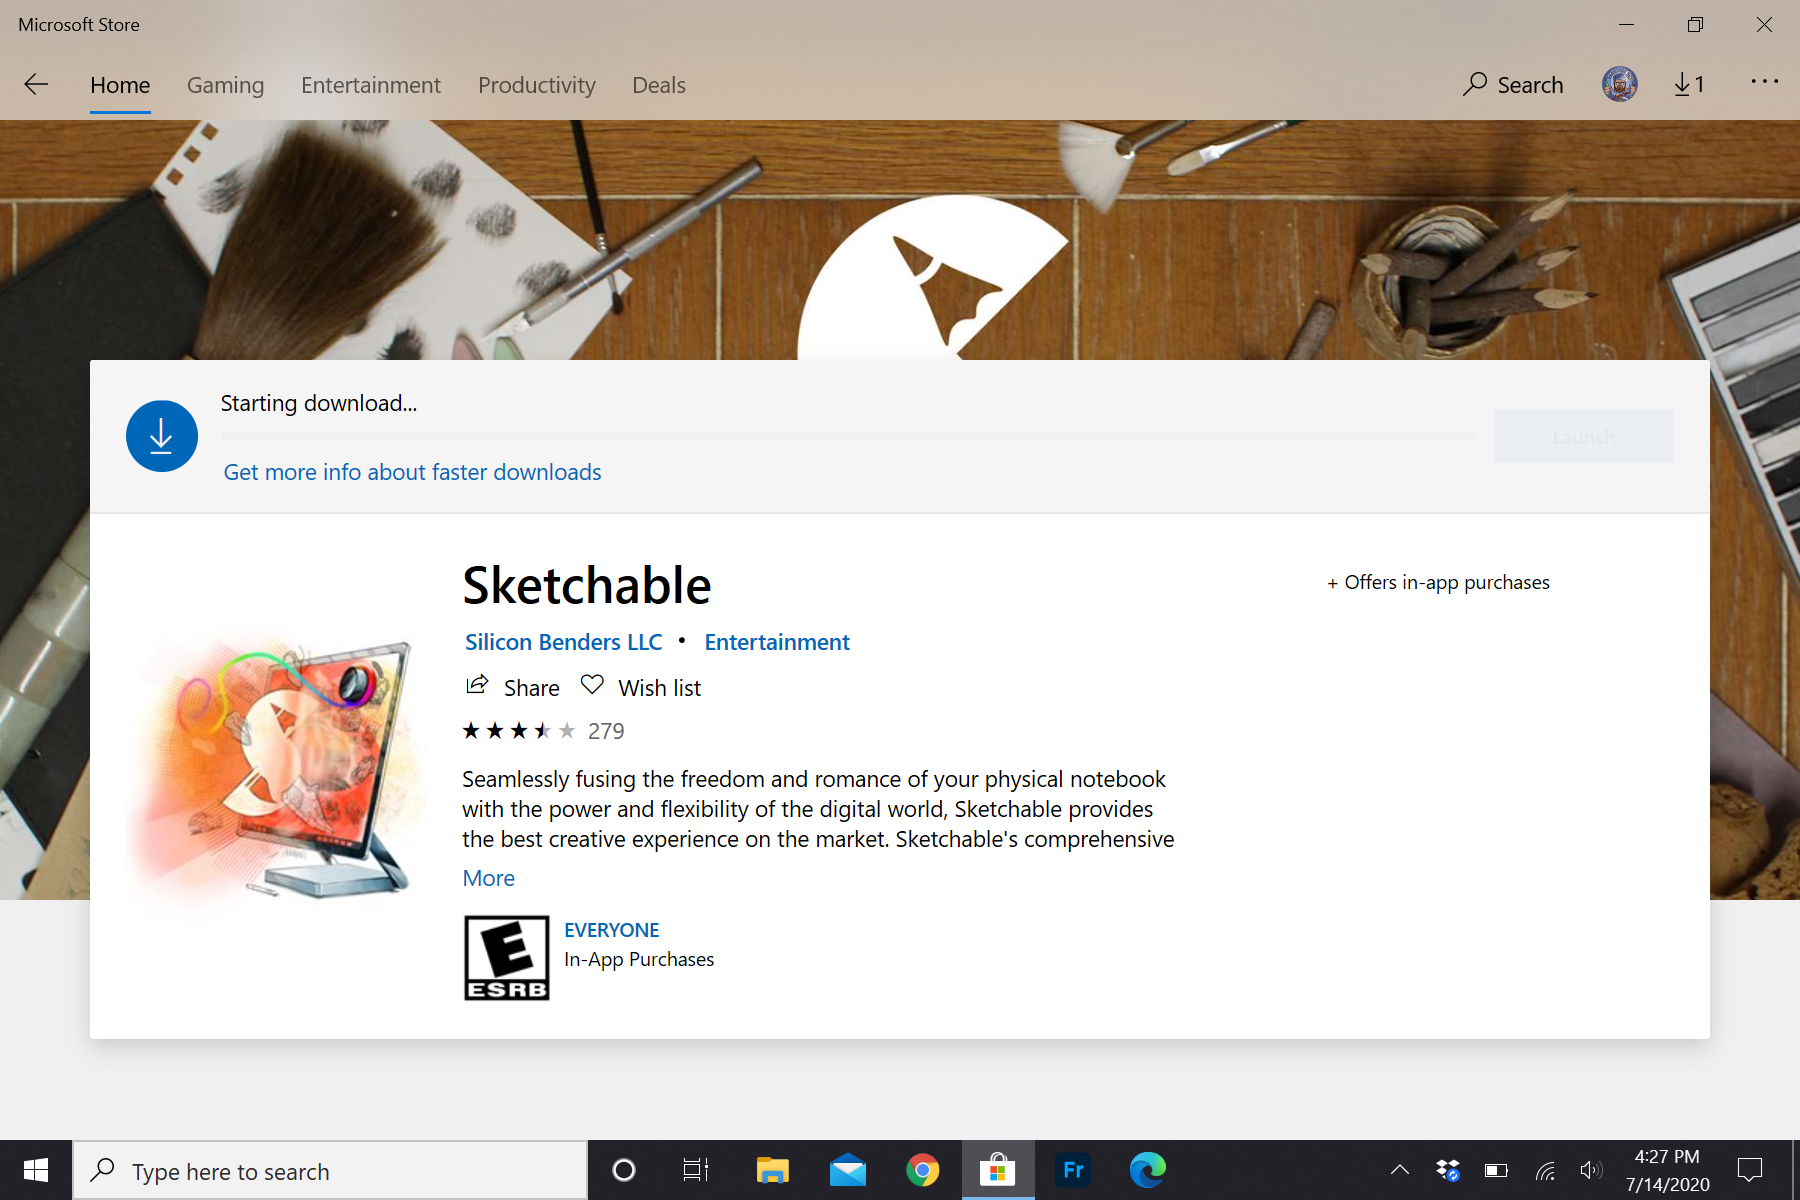This screenshot has width=1800, height=1200.
Task: Open faster downloads info link
Action: (412, 472)
